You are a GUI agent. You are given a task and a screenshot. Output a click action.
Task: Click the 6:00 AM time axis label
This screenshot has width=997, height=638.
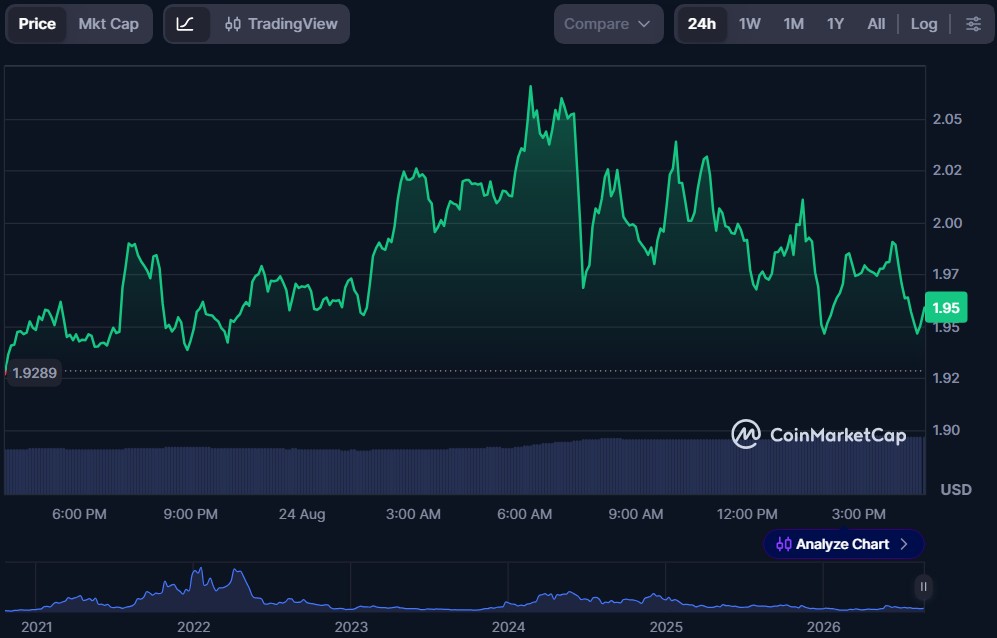click(x=525, y=514)
